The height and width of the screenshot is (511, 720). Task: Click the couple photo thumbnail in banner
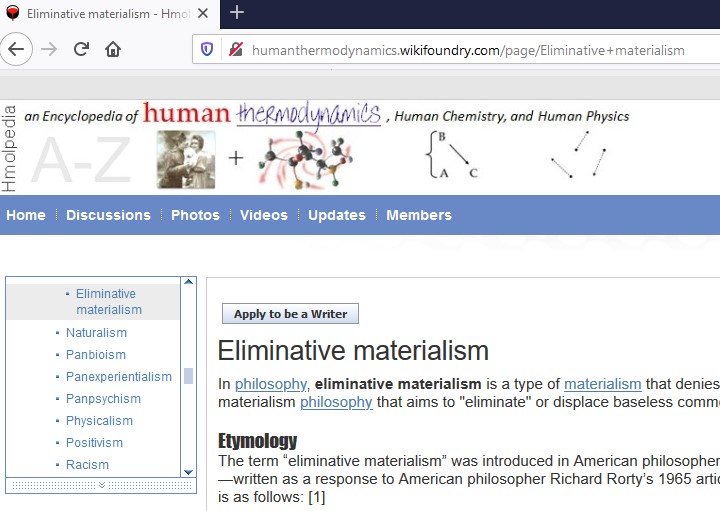point(186,158)
